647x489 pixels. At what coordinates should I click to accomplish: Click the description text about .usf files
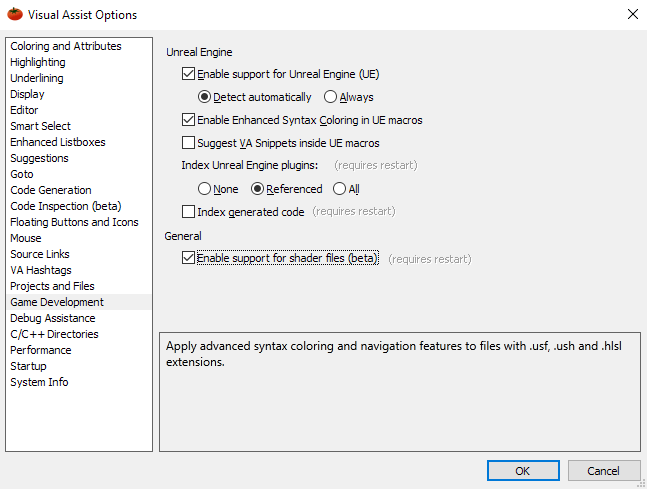(394, 354)
